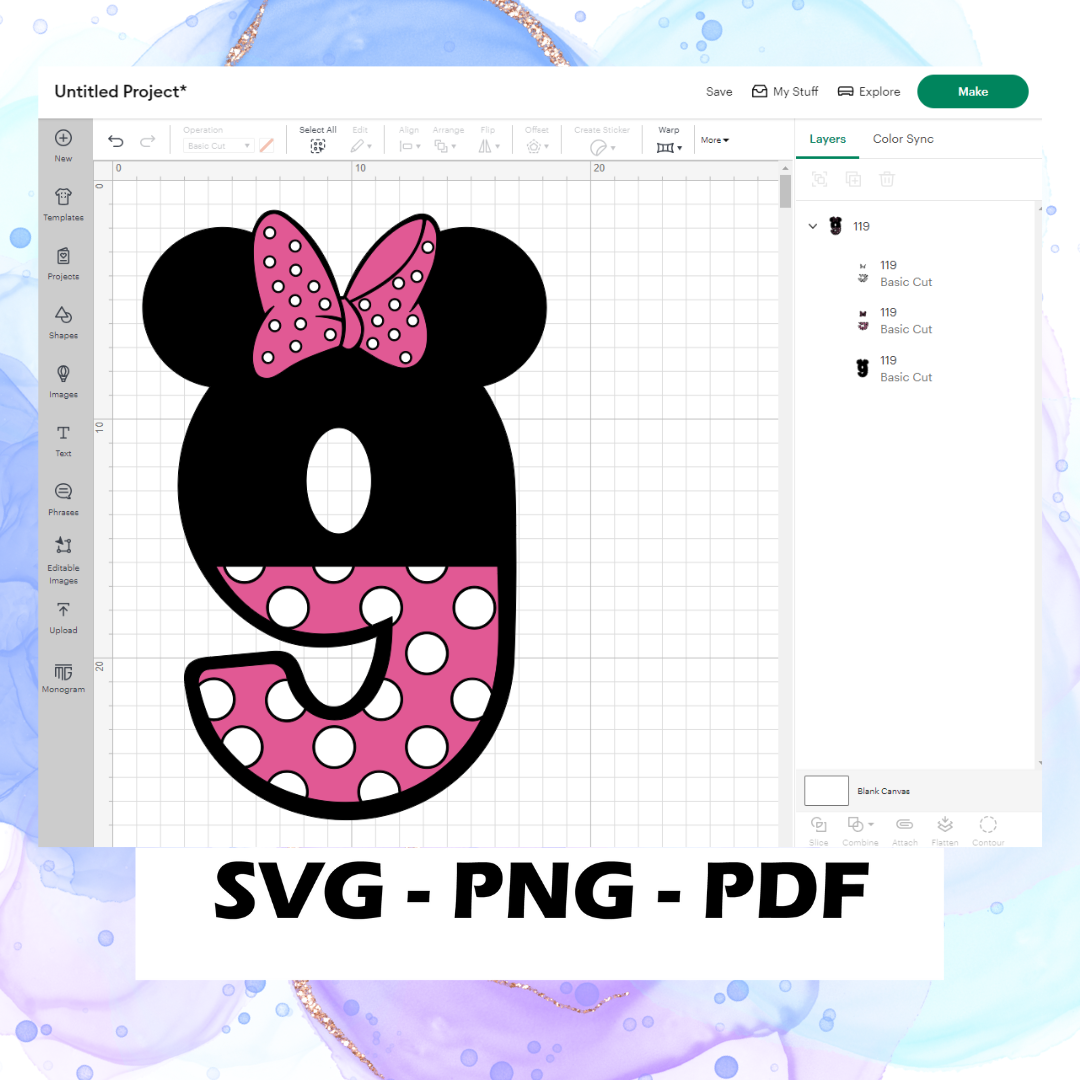Click the operation color swatch
Screen dimensions: 1080x1080
[267, 145]
